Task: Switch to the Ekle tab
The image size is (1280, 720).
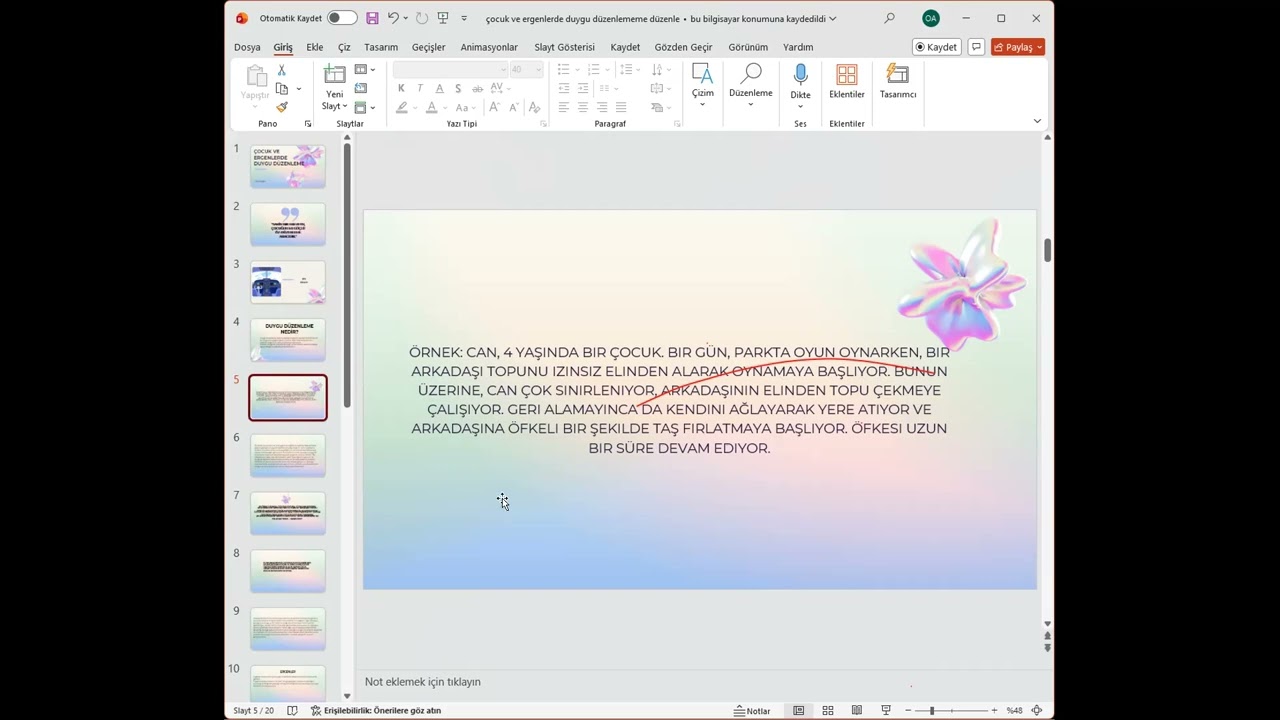Action: coord(315,47)
